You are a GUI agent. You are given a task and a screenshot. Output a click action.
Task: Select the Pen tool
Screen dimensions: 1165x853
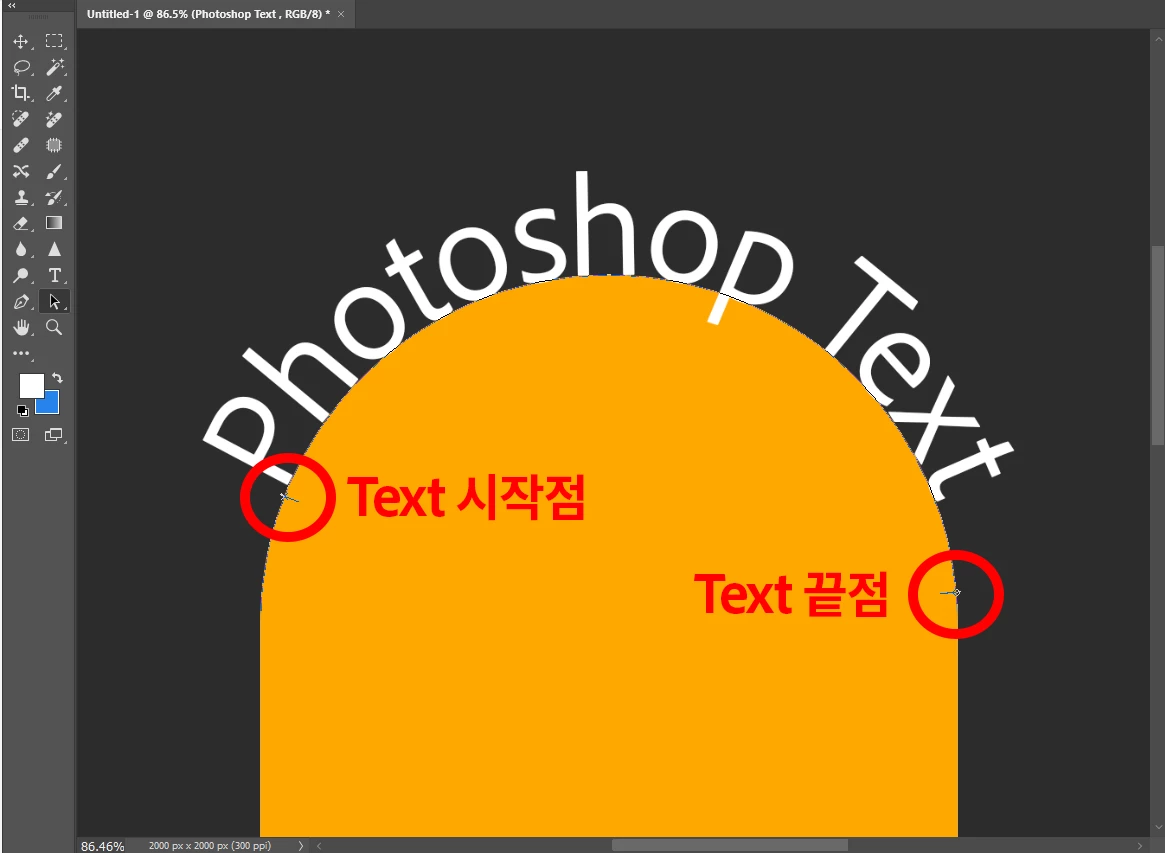pos(21,301)
